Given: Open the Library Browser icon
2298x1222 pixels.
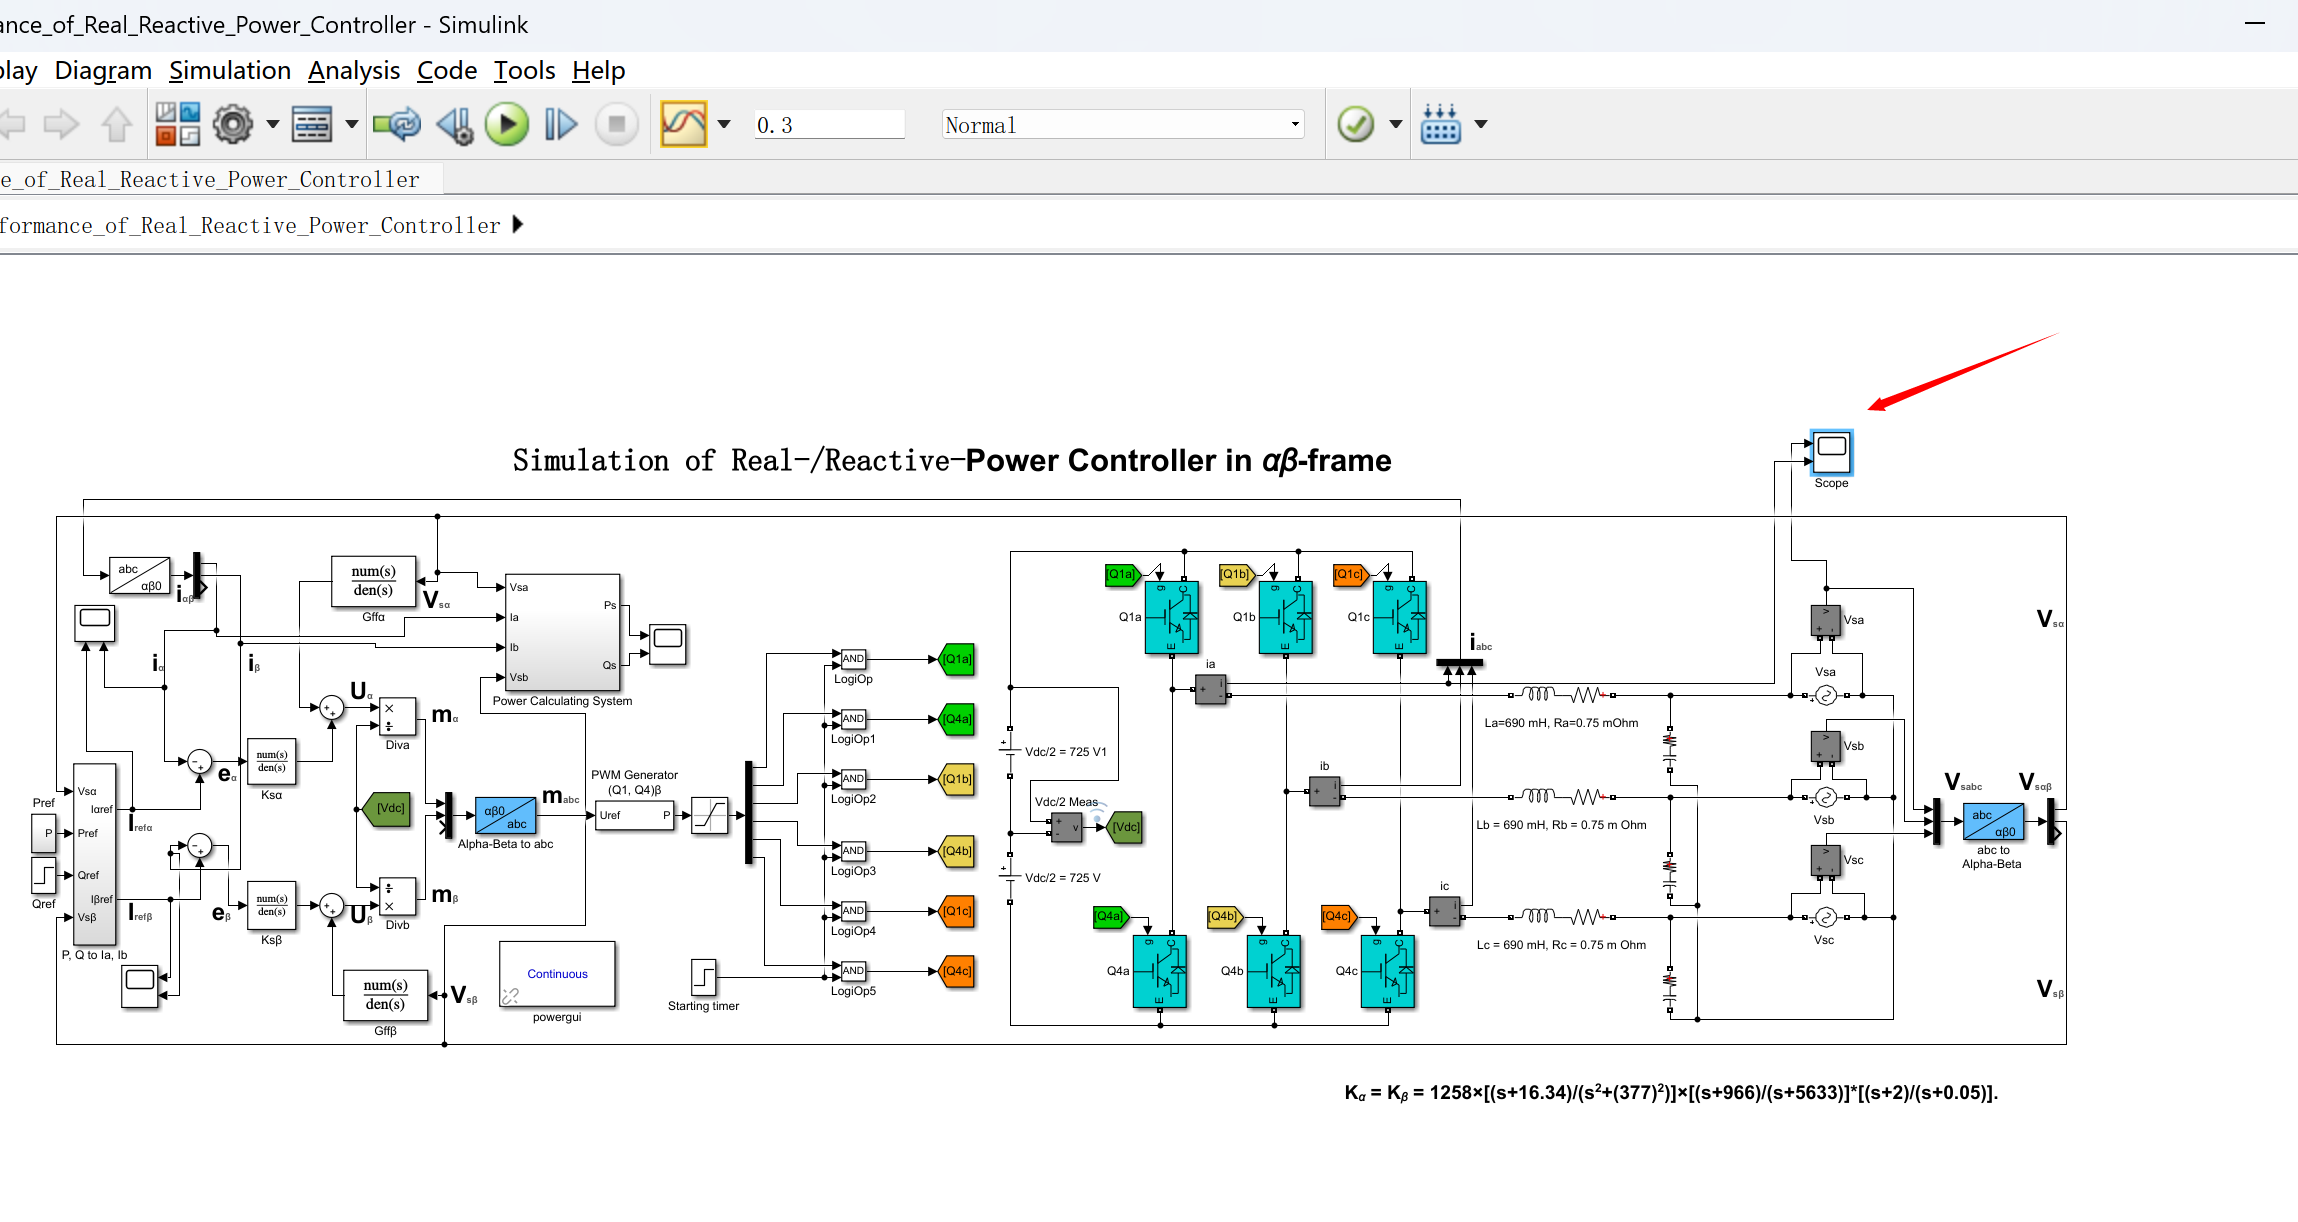Looking at the screenshot, I should 177,124.
